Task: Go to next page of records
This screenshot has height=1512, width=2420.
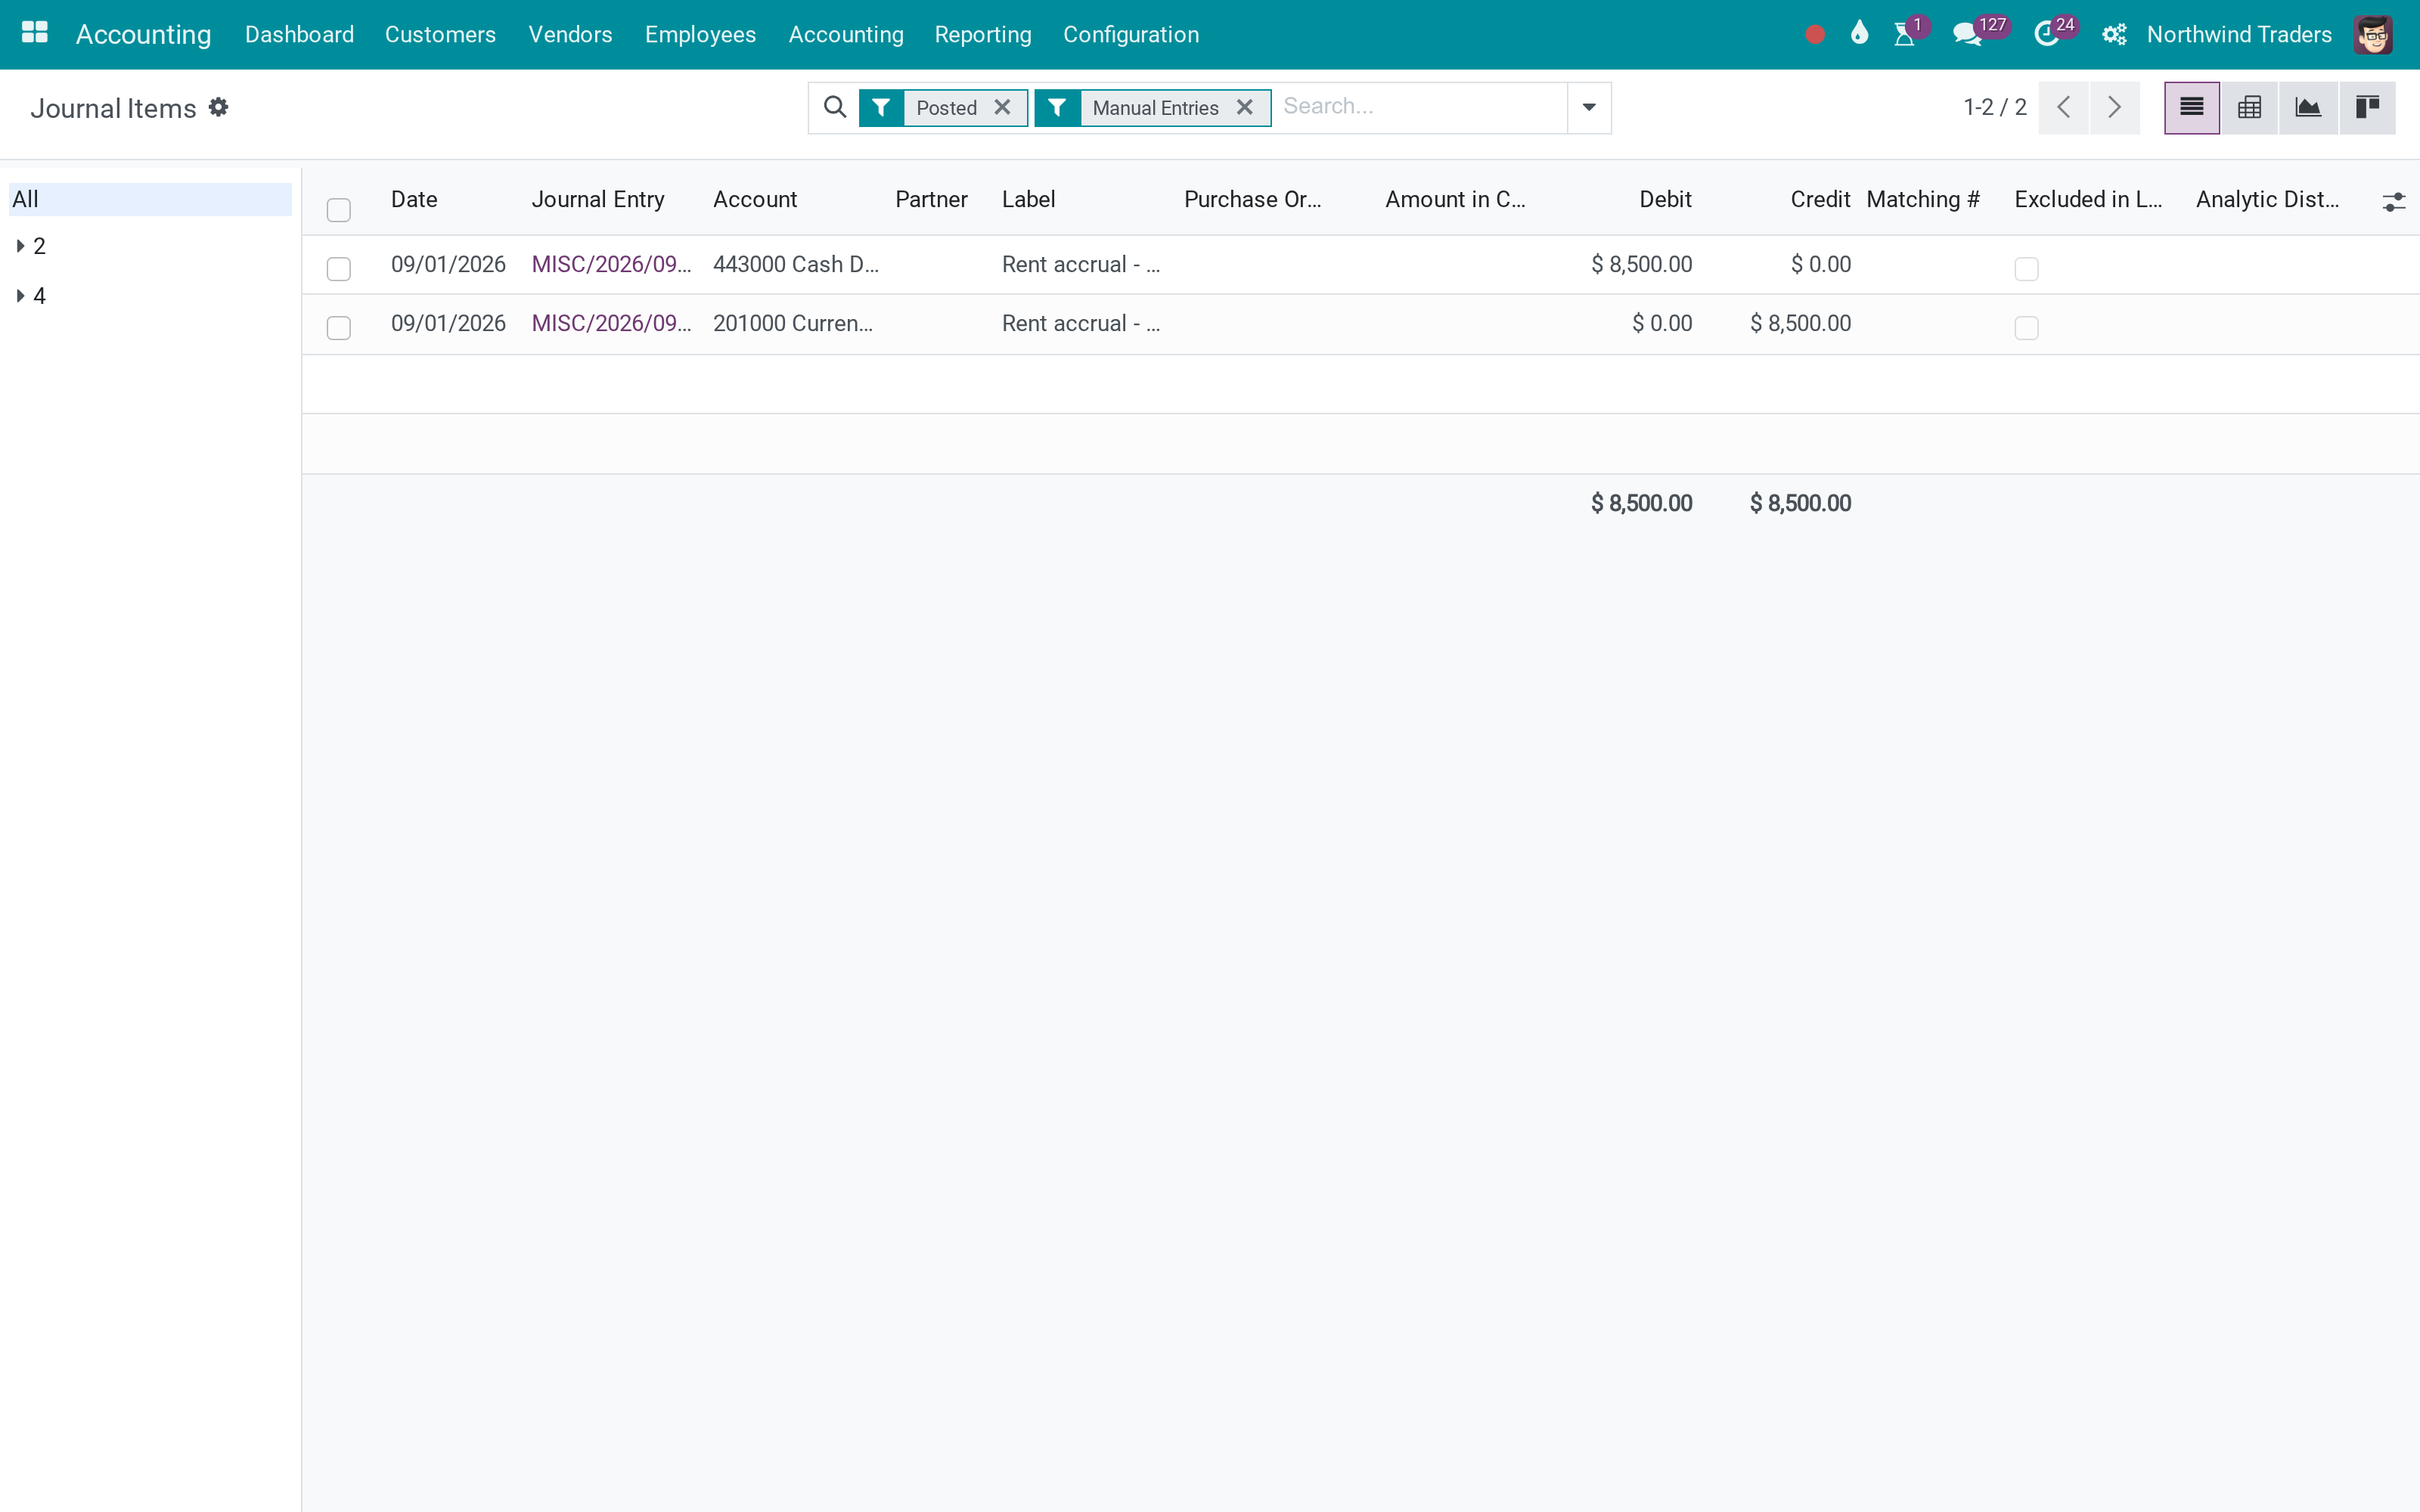Action: [x=2114, y=107]
